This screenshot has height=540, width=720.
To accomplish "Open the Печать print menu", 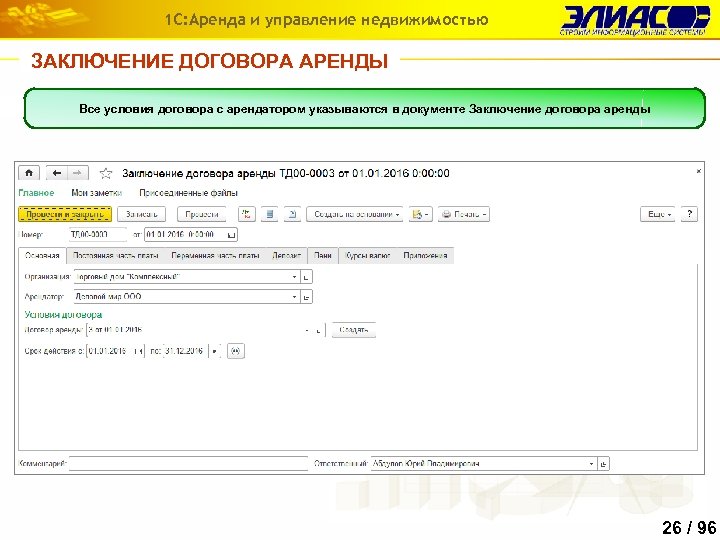I will pyautogui.click(x=464, y=214).
